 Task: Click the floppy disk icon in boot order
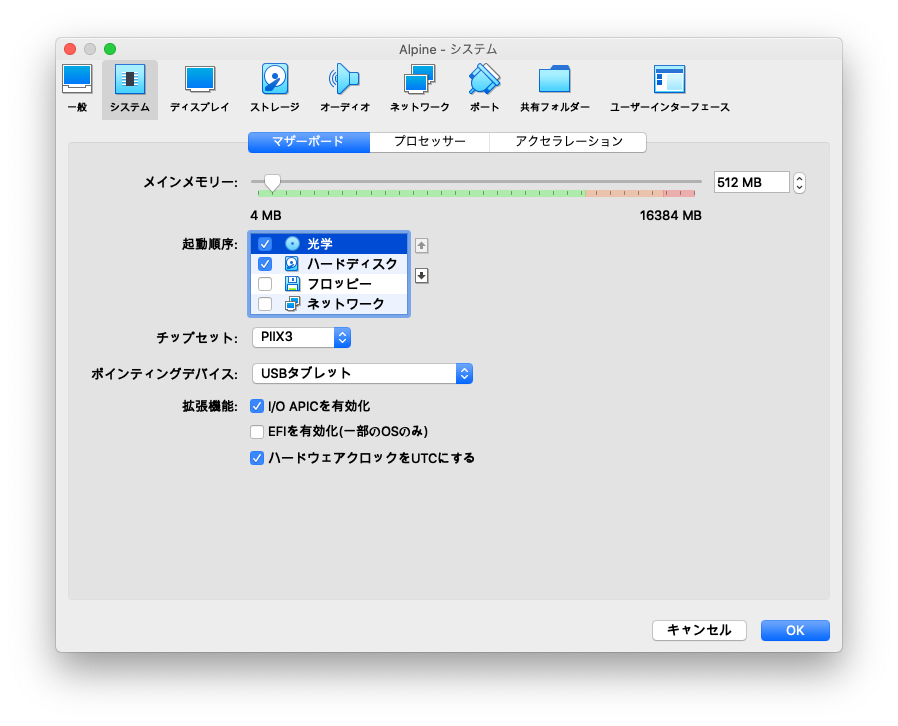point(292,283)
